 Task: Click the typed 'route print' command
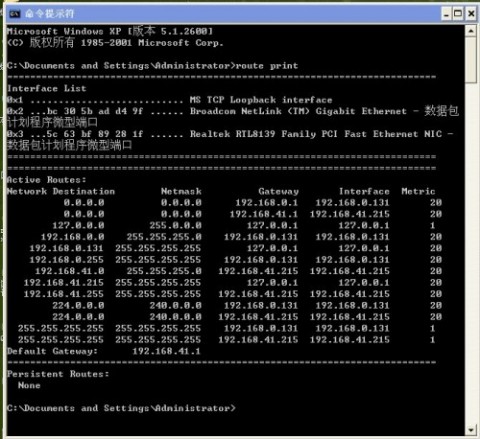(x=267, y=66)
